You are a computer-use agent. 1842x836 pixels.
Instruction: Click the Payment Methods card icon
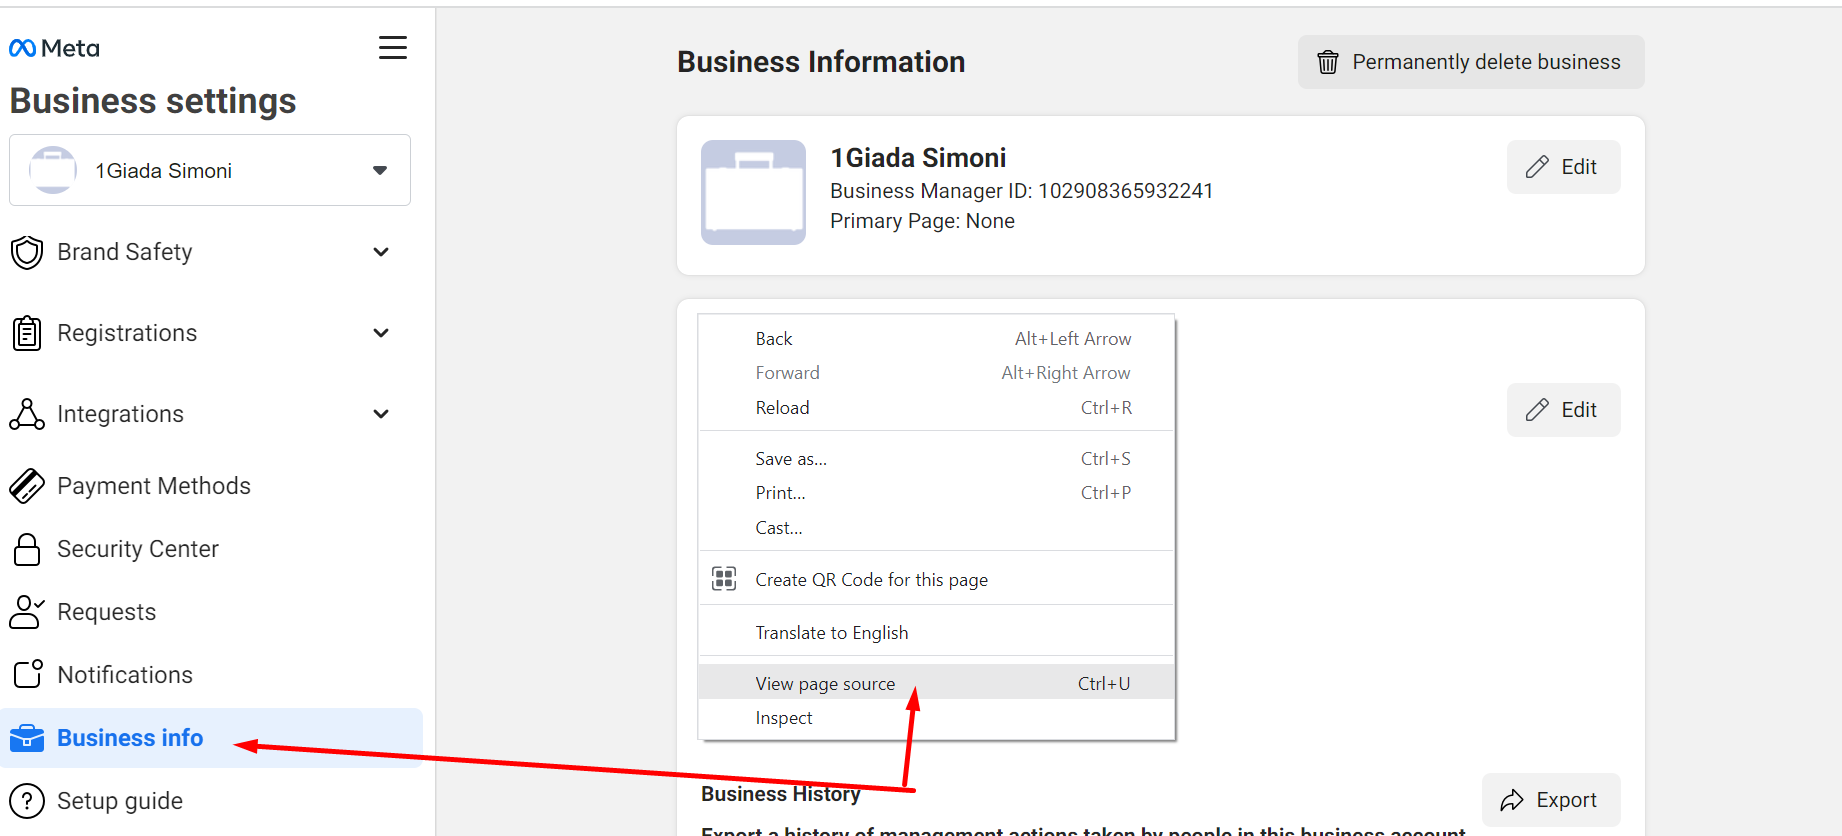(x=27, y=486)
